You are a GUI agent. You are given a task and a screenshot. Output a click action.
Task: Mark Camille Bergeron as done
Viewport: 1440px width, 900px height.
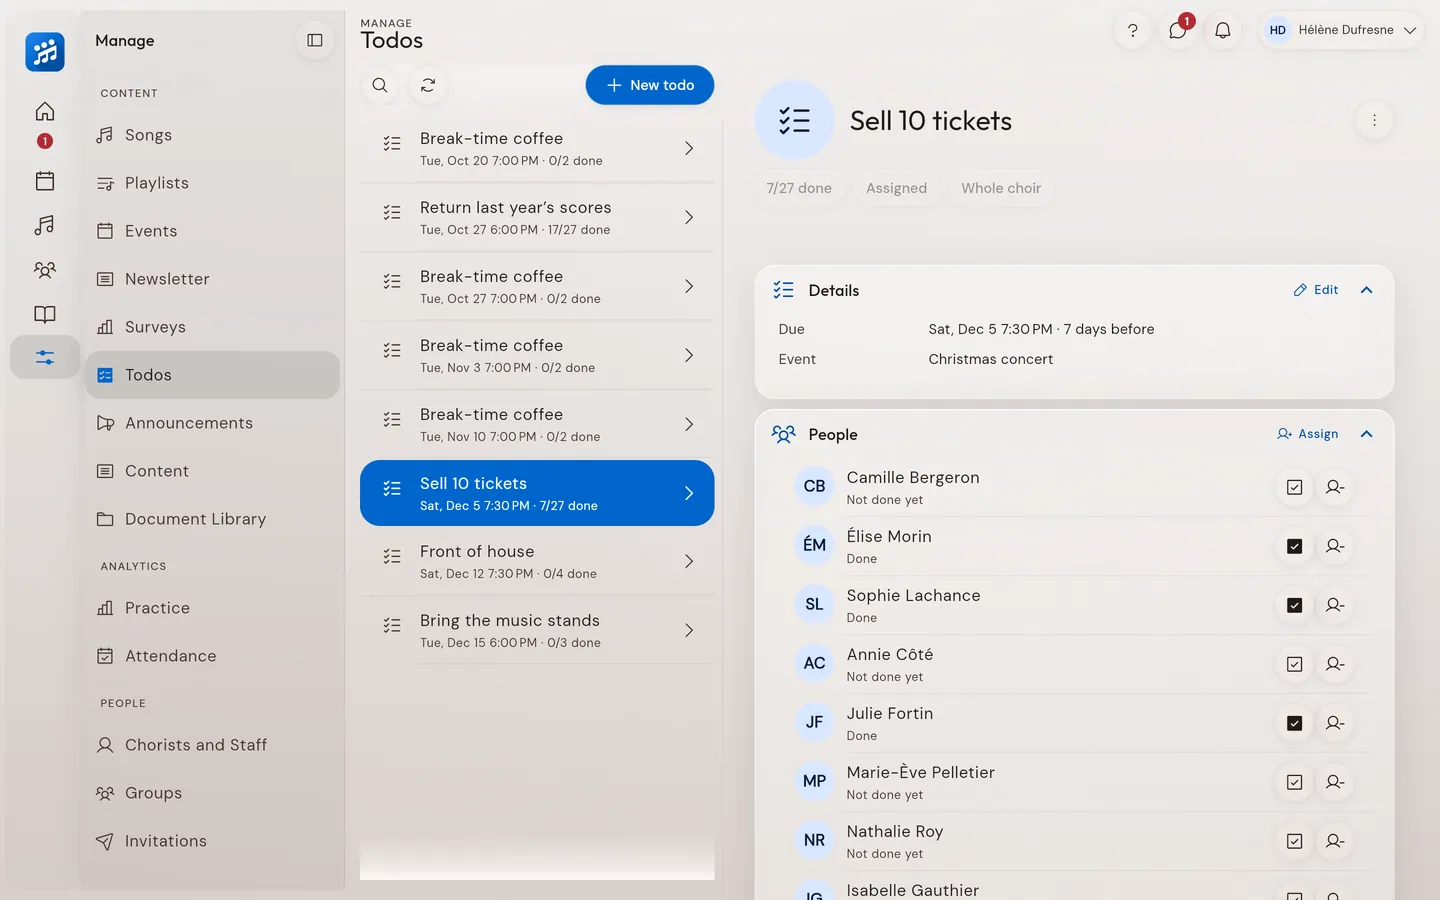point(1294,487)
